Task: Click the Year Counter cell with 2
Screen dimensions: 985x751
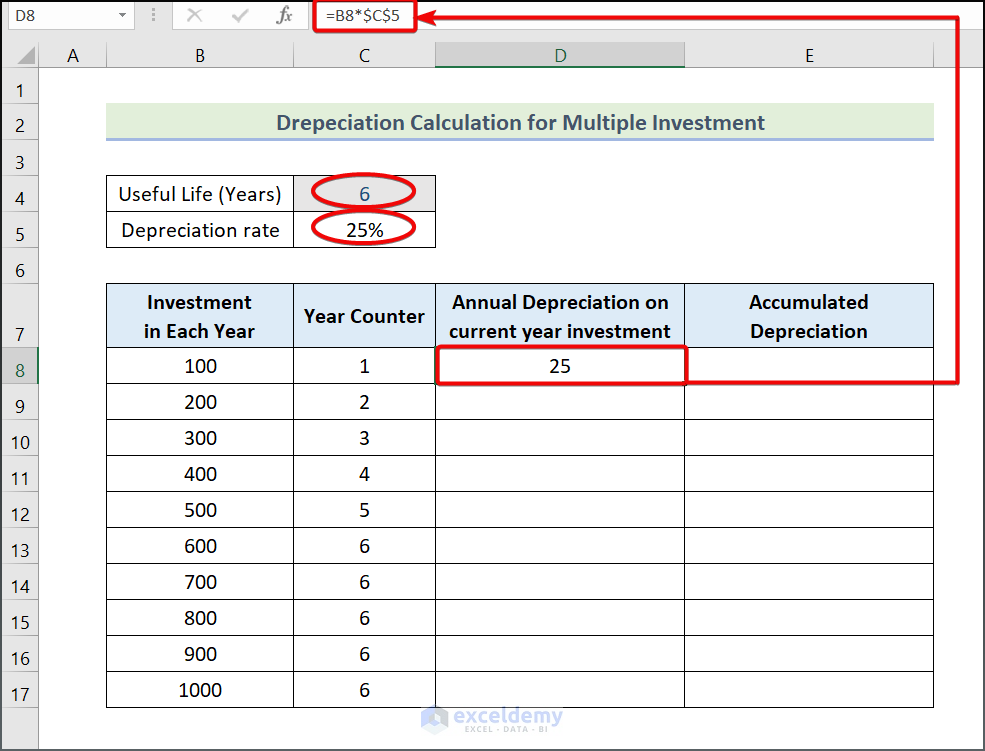Action: [x=364, y=402]
